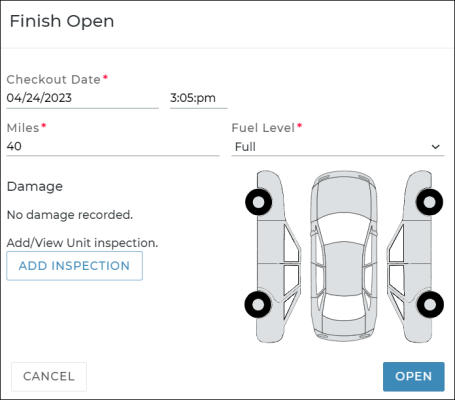The image size is (455, 400).
Task: Select the 3:05:pm checkout time field
Action: 198,98
